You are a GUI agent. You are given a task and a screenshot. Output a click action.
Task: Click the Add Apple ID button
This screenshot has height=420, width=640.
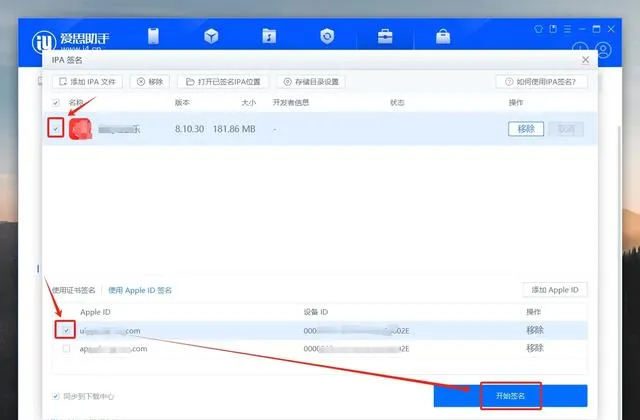coord(555,290)
